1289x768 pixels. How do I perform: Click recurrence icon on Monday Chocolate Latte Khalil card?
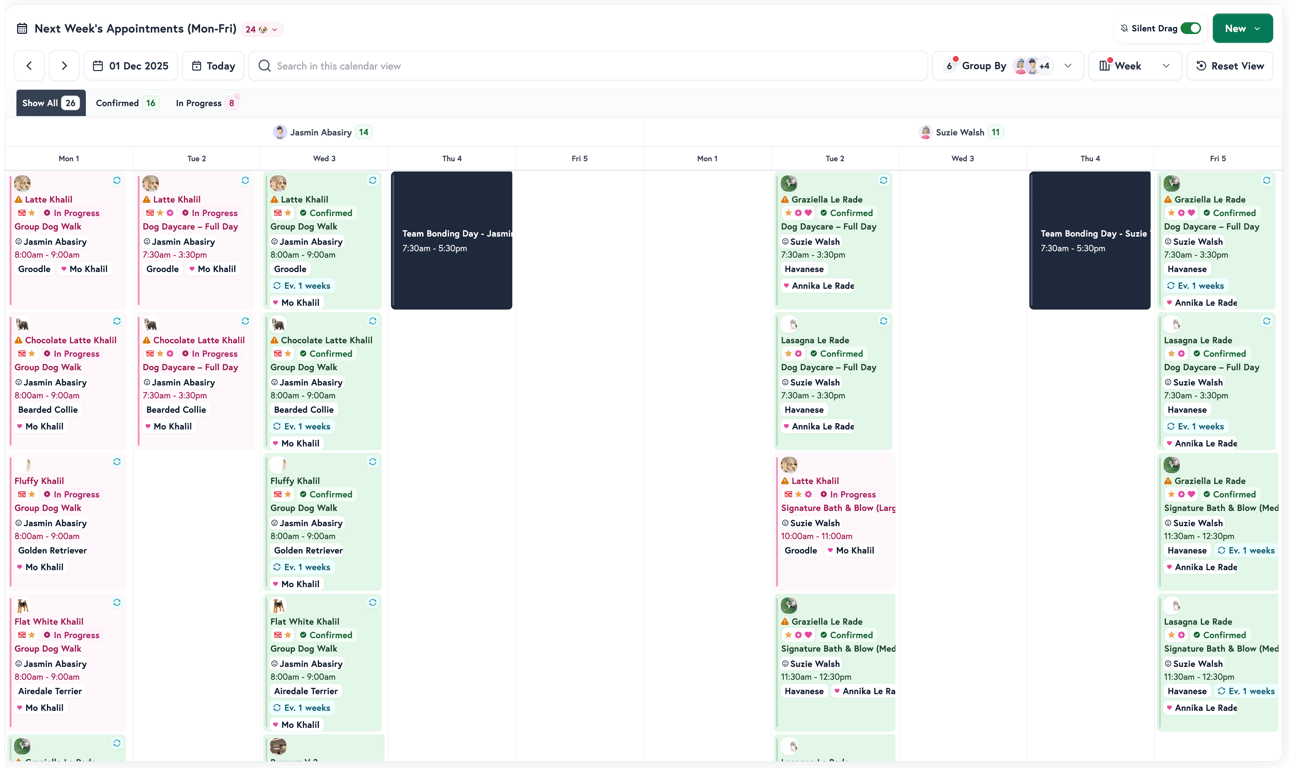coord(117,322)
